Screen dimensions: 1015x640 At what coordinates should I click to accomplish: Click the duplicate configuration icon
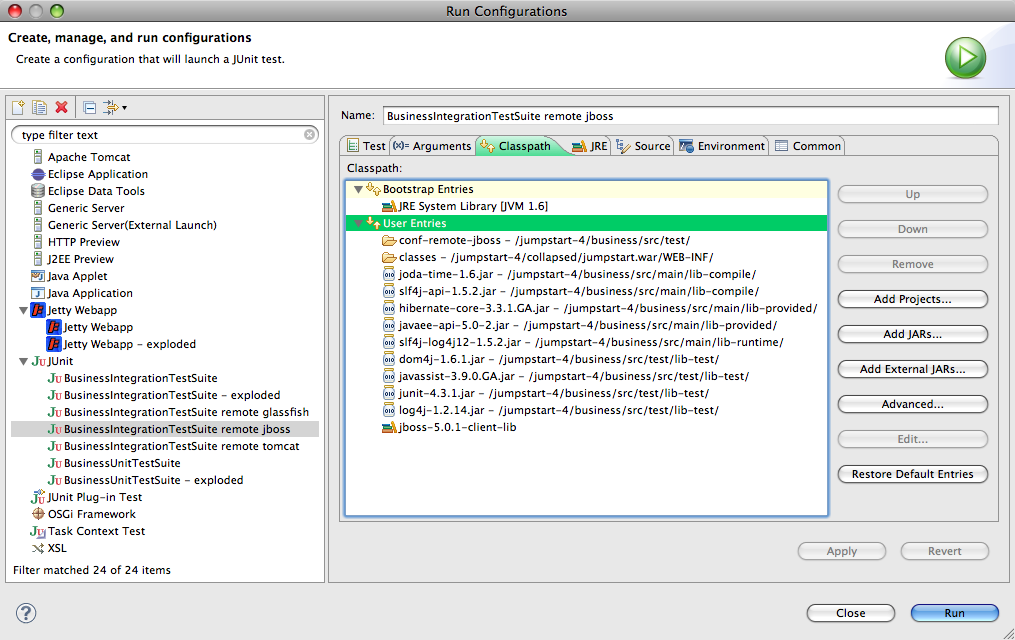pos(40,107)
